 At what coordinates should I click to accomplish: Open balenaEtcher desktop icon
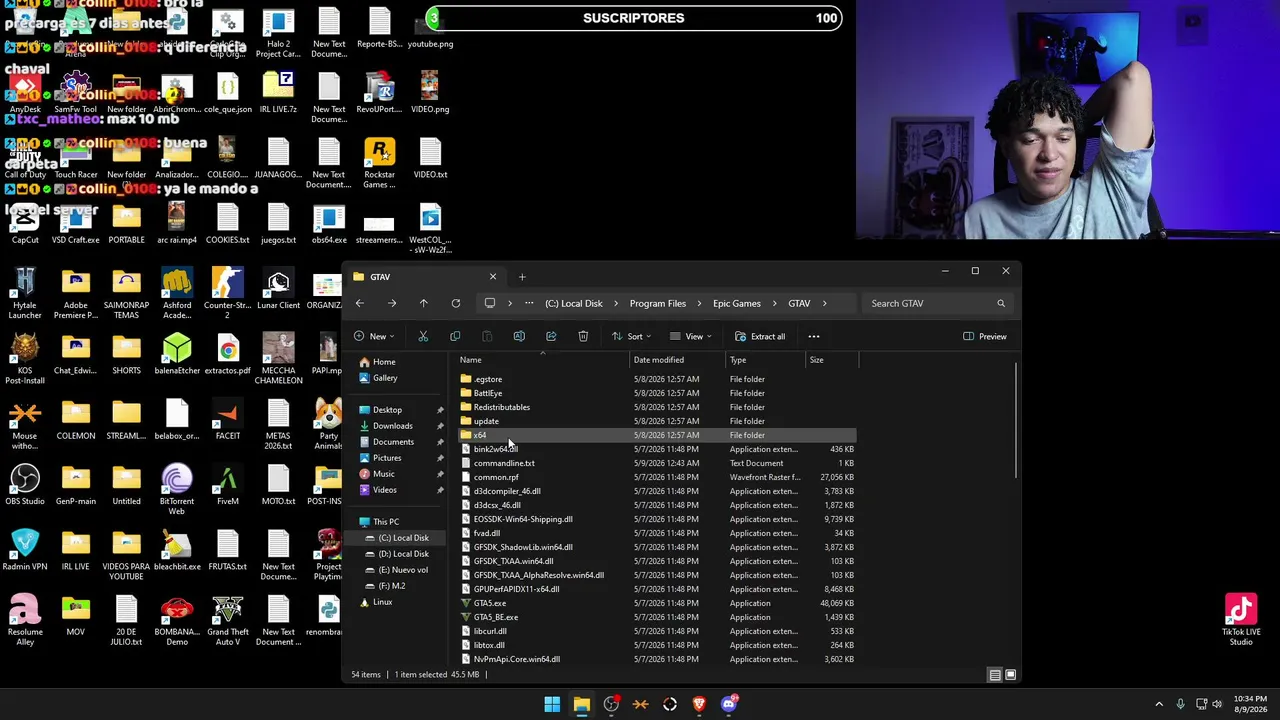click(x=177, y=354)
